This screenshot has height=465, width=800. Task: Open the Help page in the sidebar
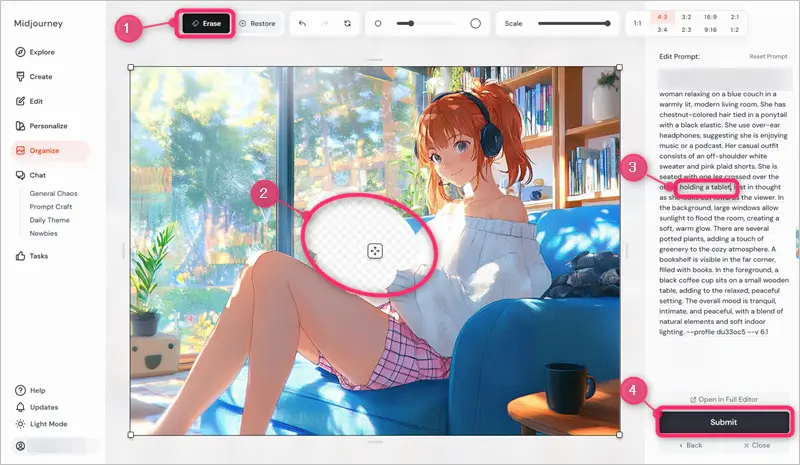37,390
